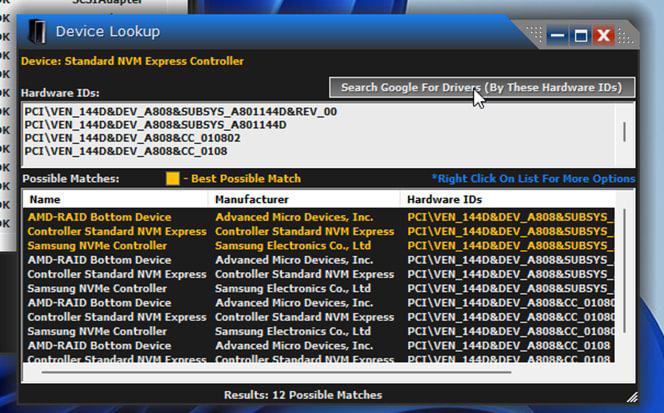Click the window resize grip in bottom corner
This screenshot has width=664, height=413.
[632, 397]
